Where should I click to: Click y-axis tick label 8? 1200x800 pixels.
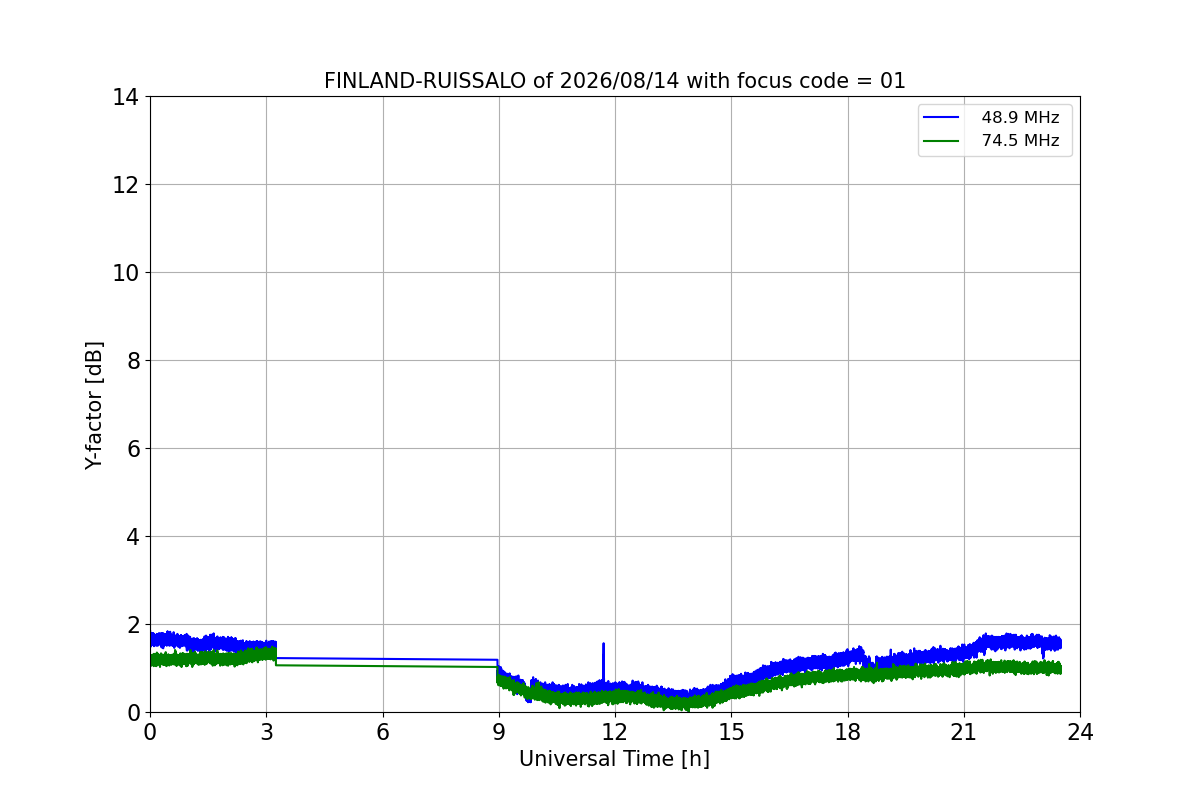point(131,361)
